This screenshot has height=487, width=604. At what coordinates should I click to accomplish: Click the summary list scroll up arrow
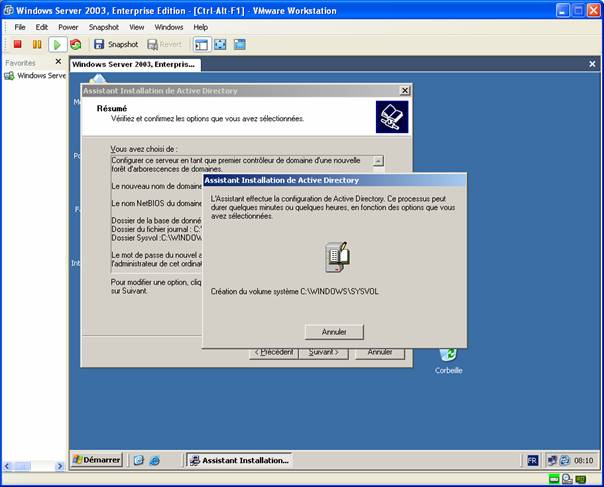(379, 161)
